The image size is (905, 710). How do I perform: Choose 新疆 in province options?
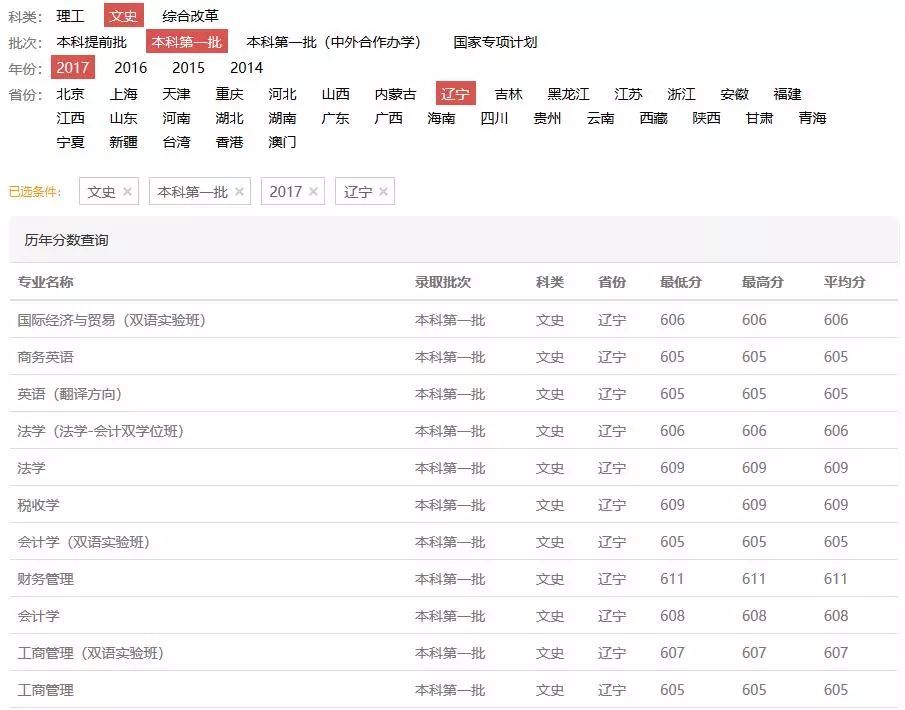point(123,142)
